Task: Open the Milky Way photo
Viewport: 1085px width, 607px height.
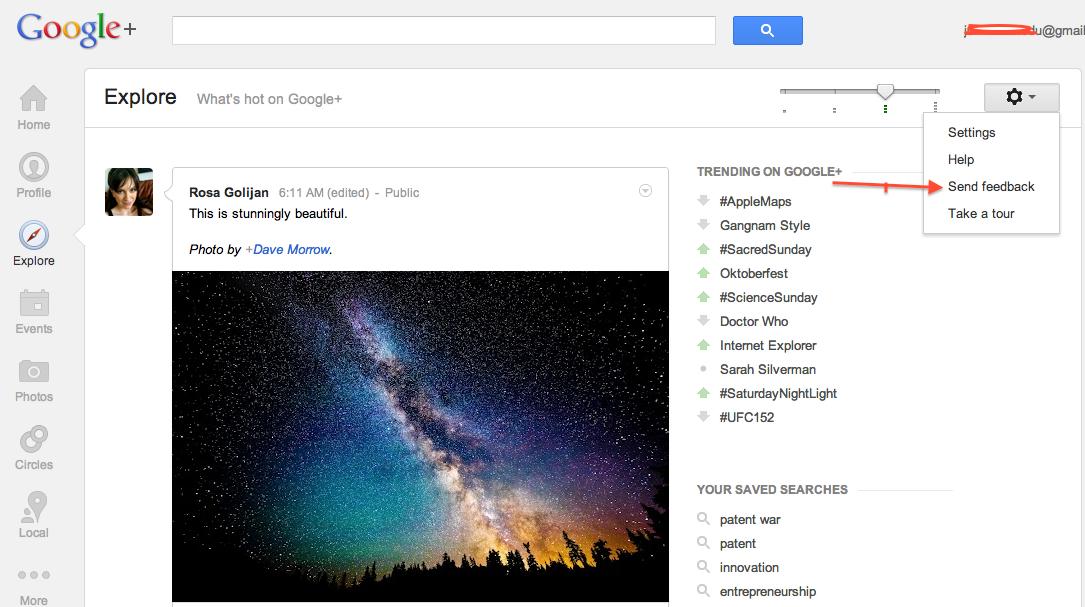Action: click(x=420, y=436)
